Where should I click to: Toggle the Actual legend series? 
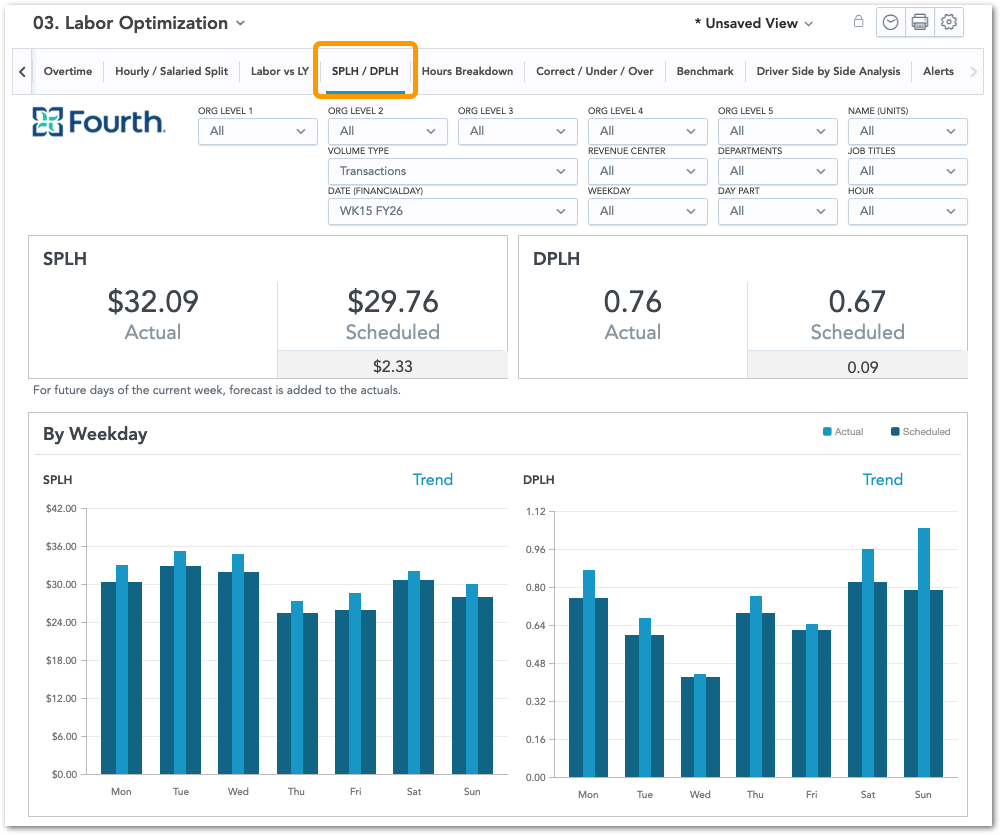(842, 432)
